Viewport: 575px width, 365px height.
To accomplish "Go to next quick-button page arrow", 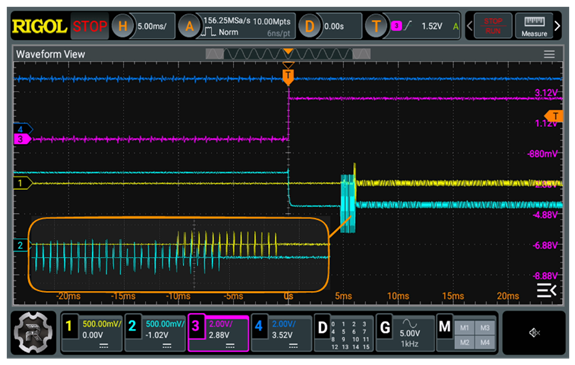I will (557, 26).
